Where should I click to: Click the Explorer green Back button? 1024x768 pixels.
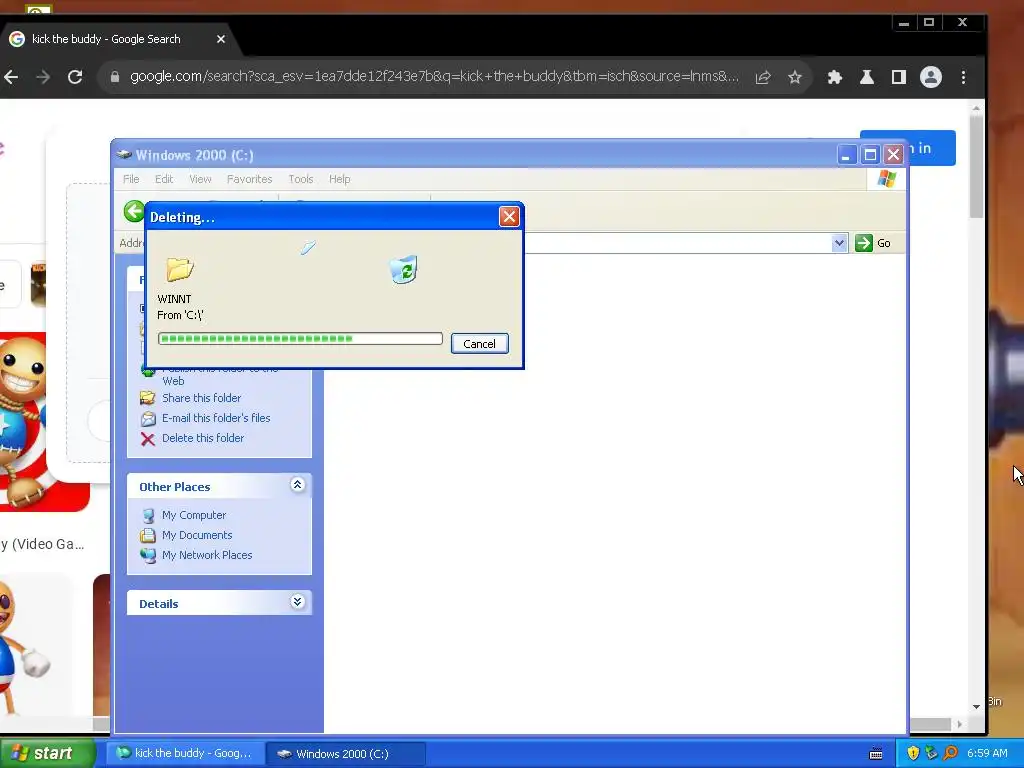(134, 211)
